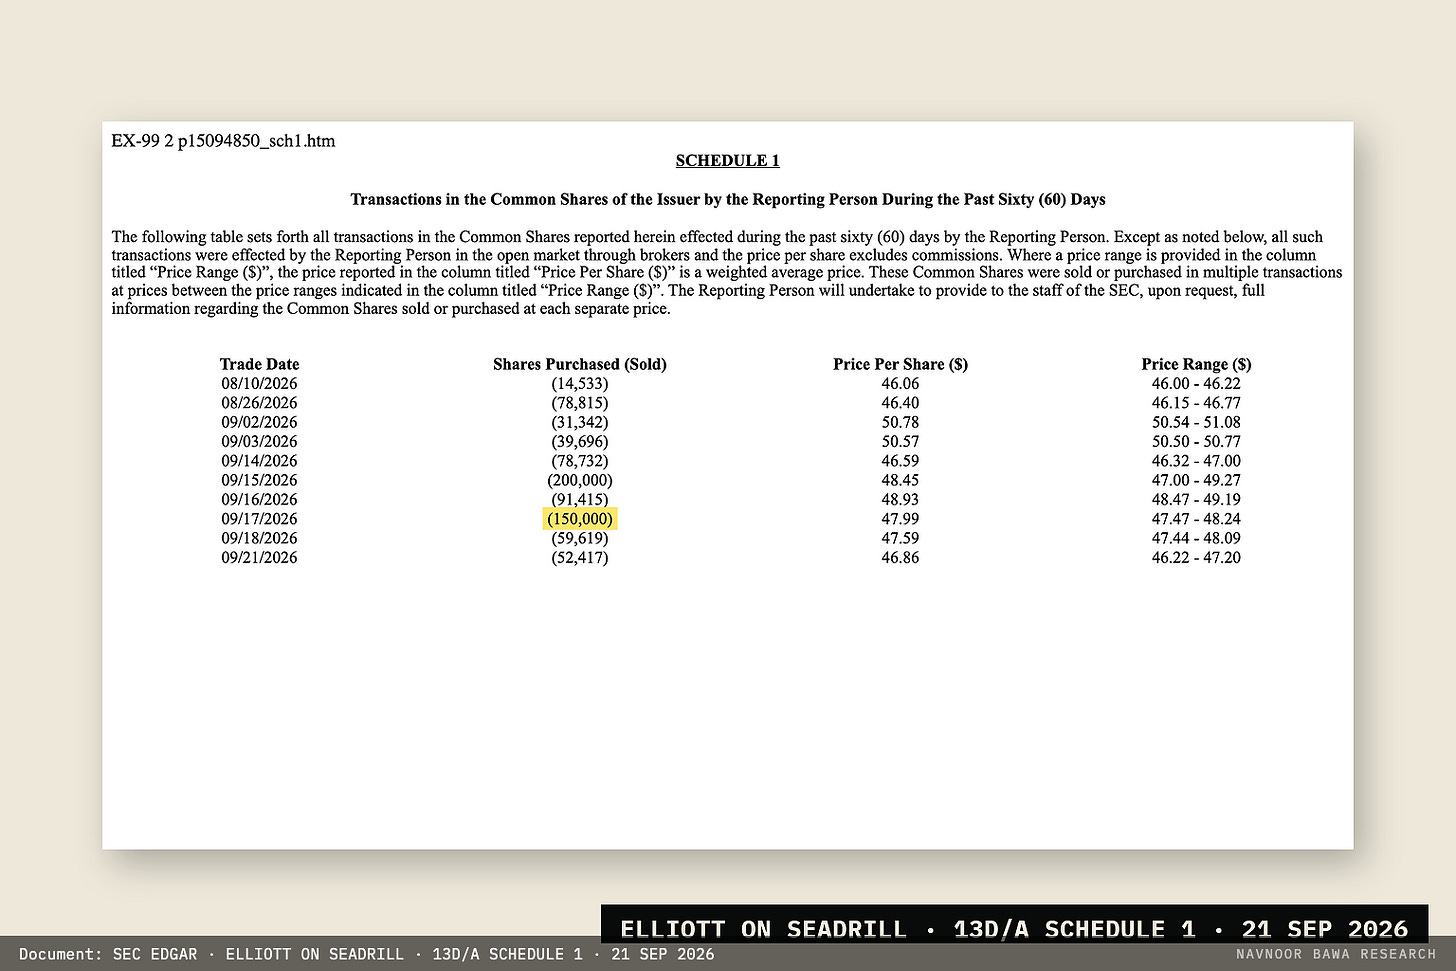This screenshot has width=1456, height=971.
Task: Click the price range 48.47 - 49.19
Action: click(1196, 500)
